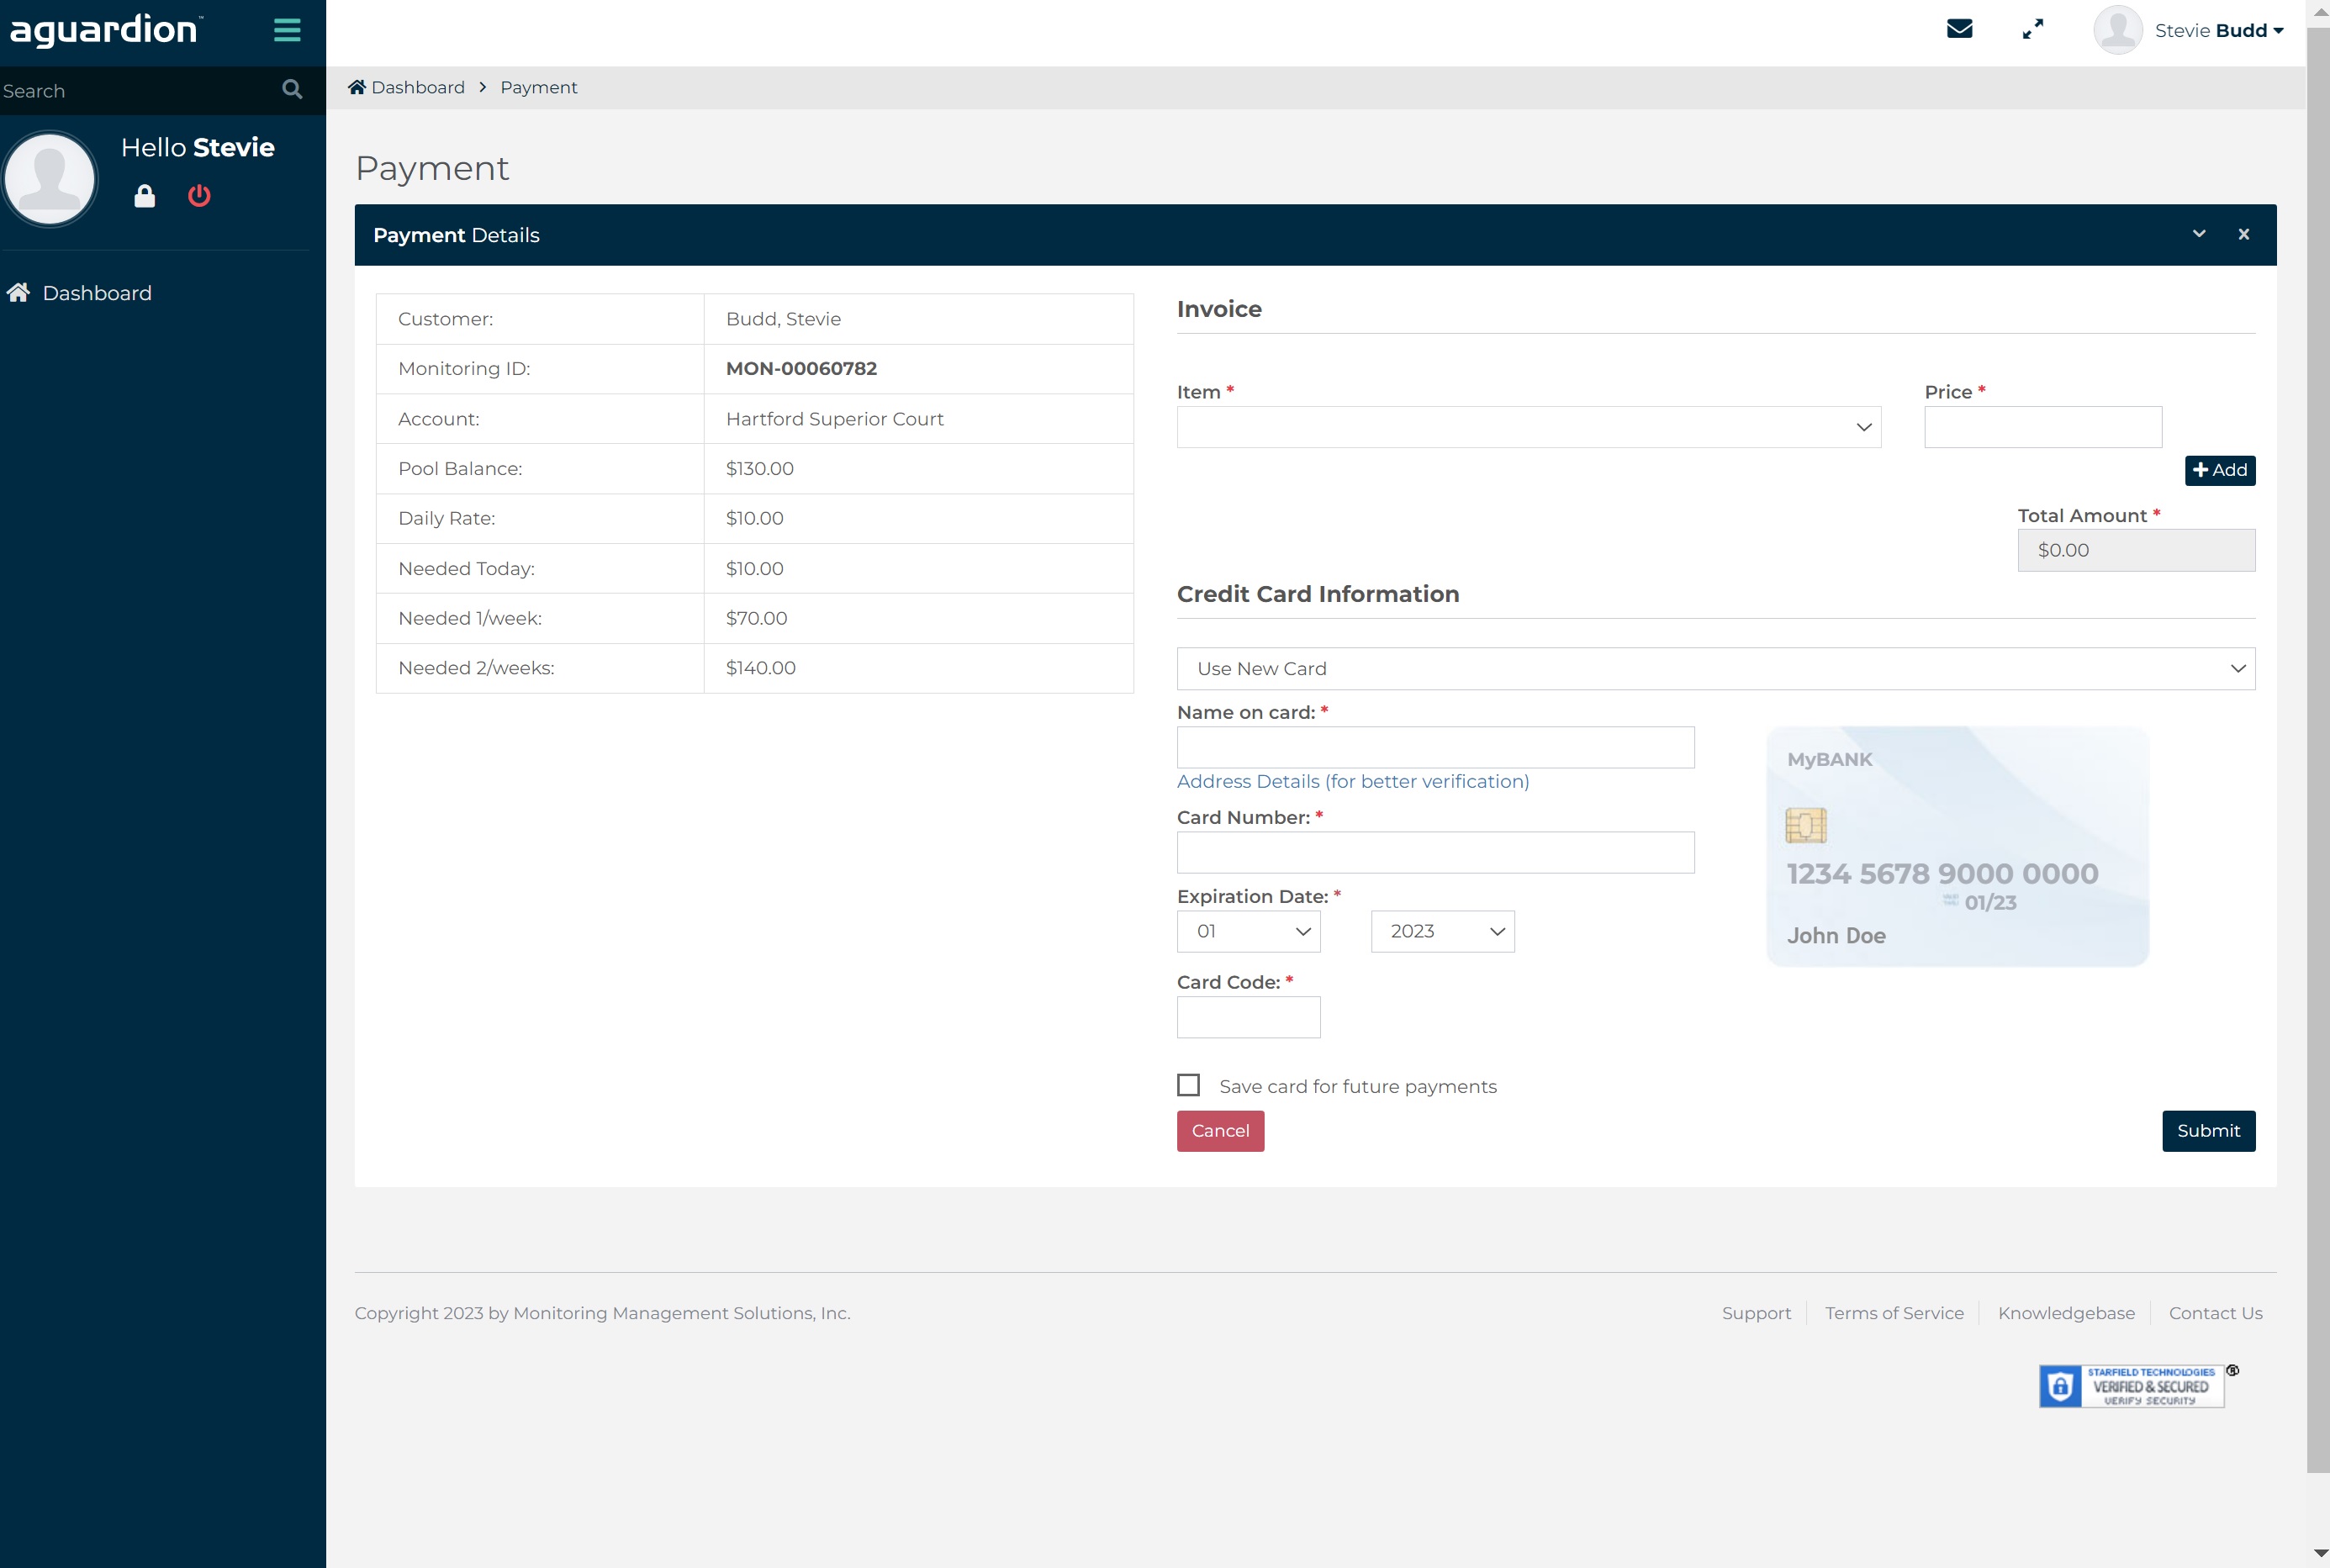
Task: Select Dashboard in the left sidebar
Action: [96, 293]
